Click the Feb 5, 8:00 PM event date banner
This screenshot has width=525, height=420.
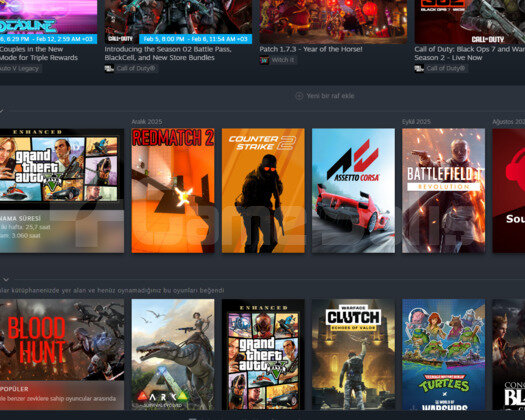point(196,39)
